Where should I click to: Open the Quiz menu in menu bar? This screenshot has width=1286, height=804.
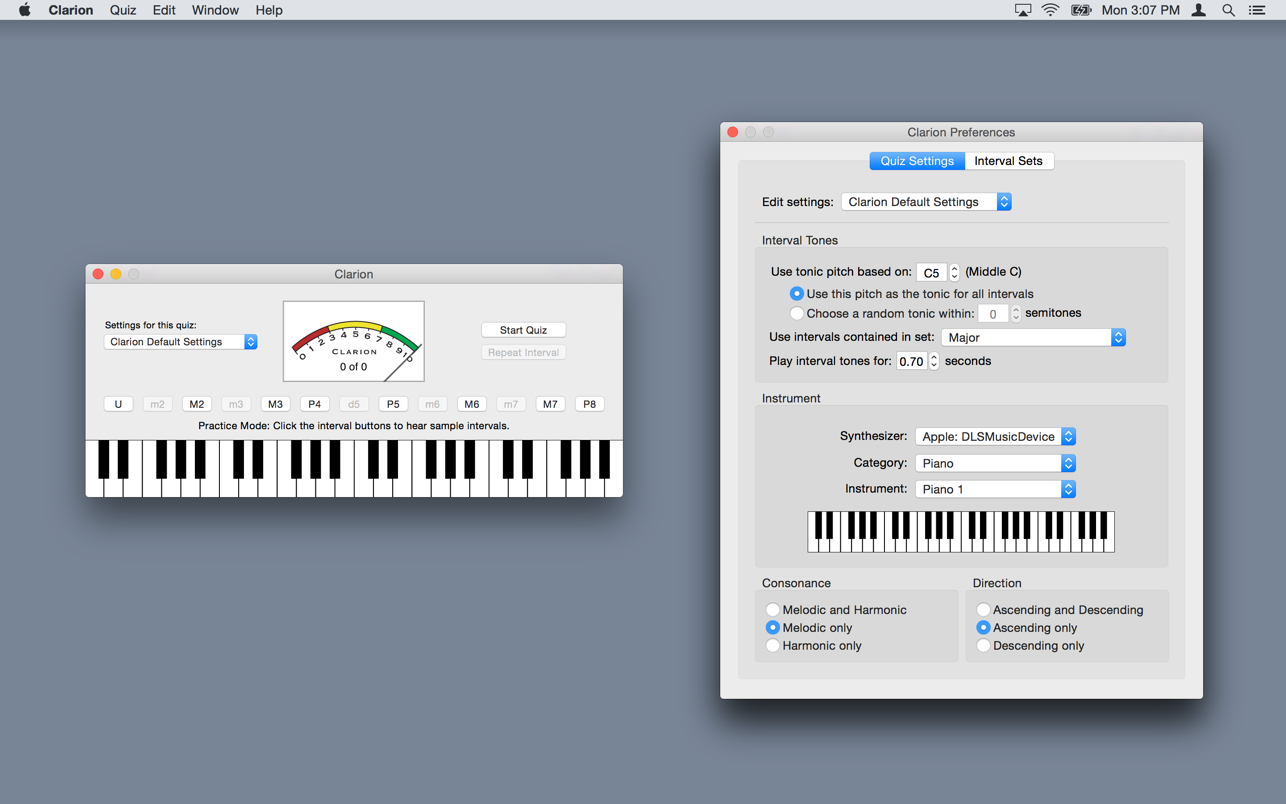[123, 10]
